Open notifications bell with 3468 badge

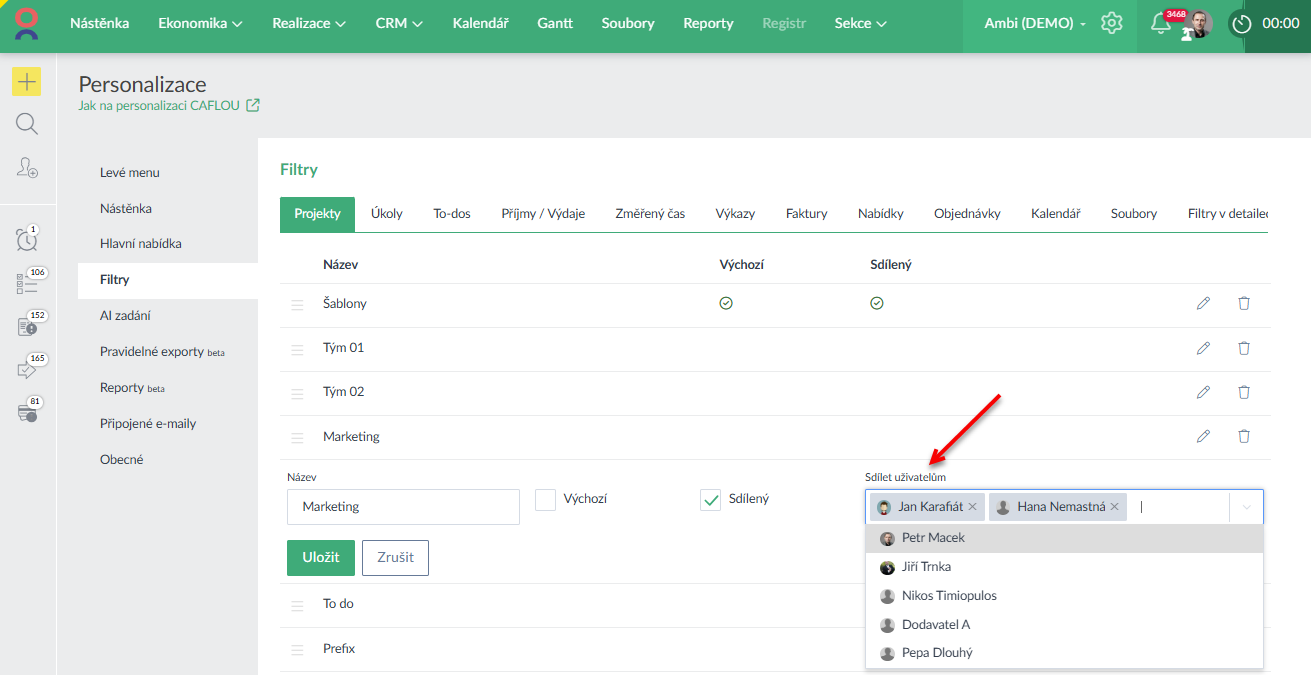click(x=1160, y=24)
